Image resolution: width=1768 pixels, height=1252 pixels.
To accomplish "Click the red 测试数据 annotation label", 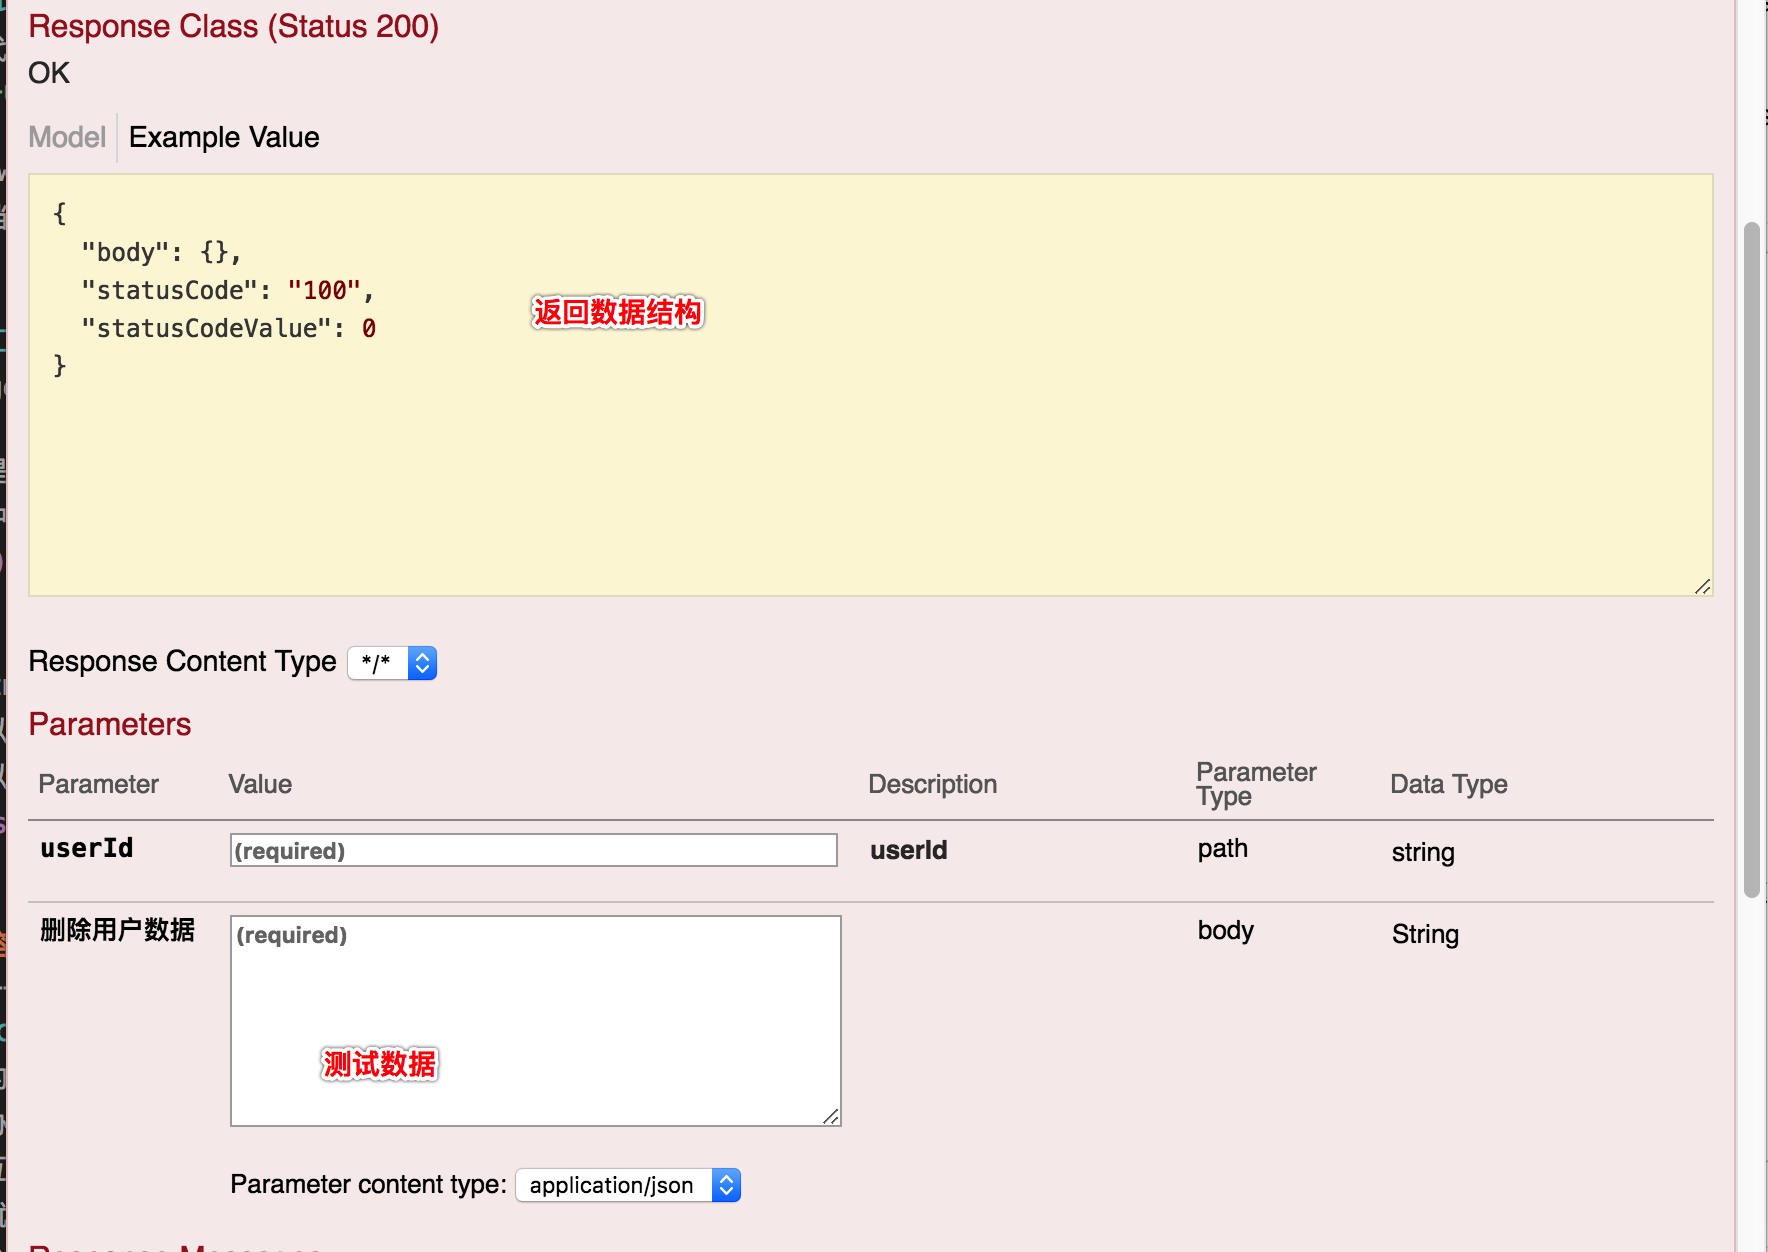I will click(379, 1064).
